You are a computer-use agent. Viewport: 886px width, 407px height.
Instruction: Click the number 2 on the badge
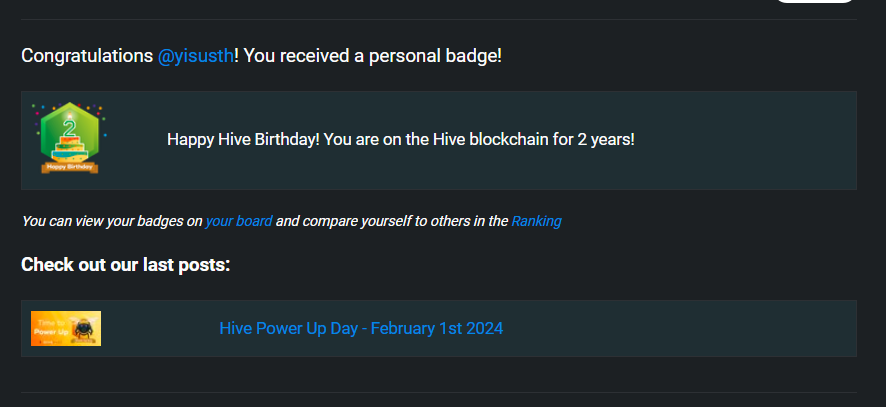tap(70, 127)
